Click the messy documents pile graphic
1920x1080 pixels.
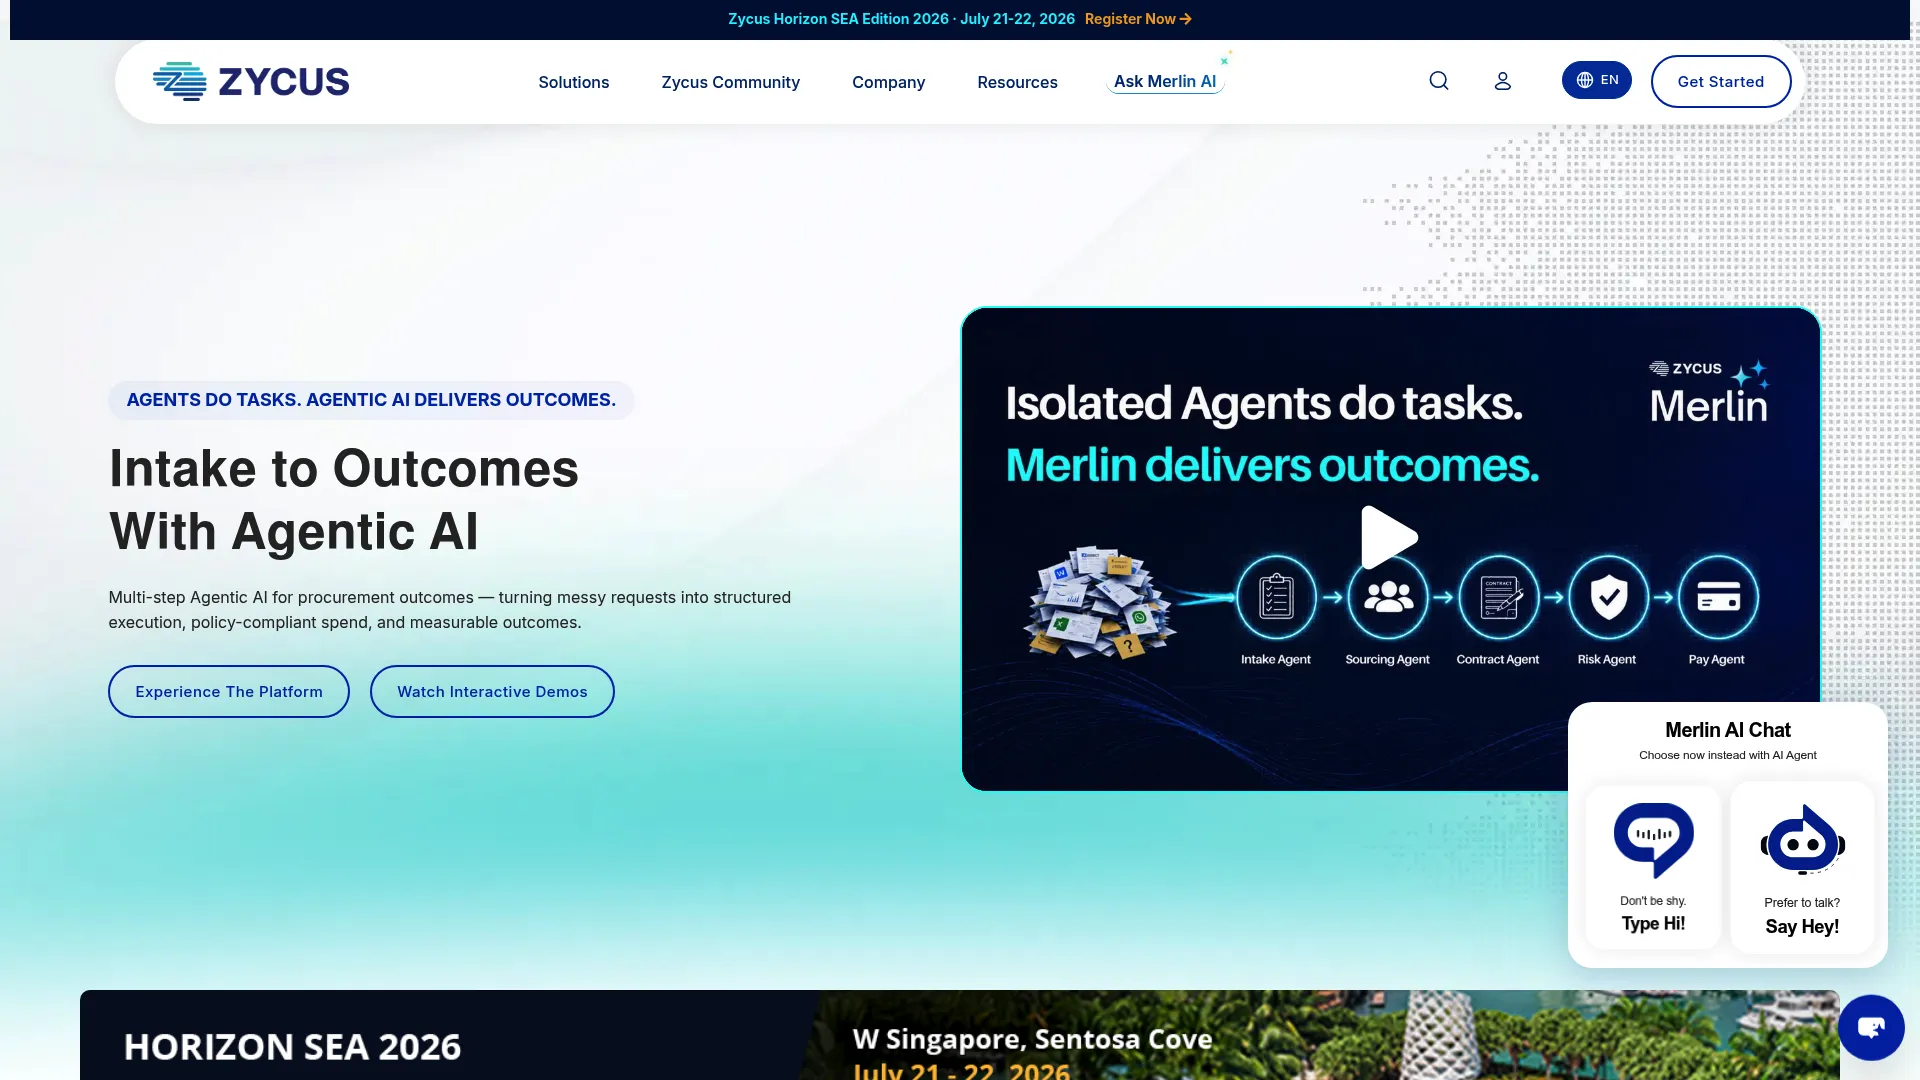[1098, 603]
